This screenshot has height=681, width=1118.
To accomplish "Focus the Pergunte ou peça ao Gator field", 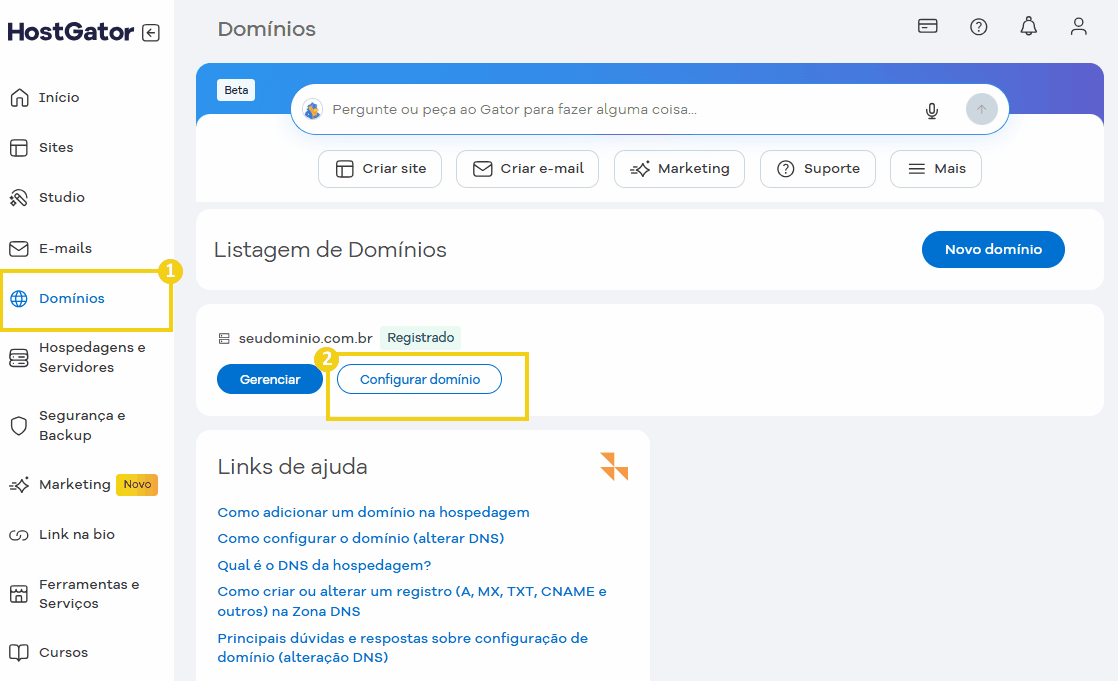I will (x=620, y=110).
